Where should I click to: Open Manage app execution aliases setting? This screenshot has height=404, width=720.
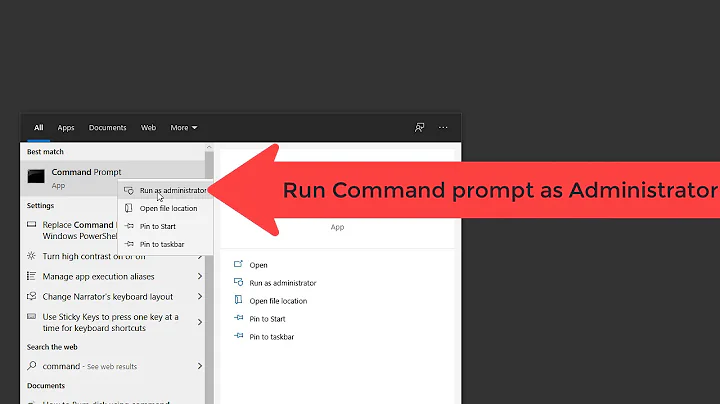112,276
